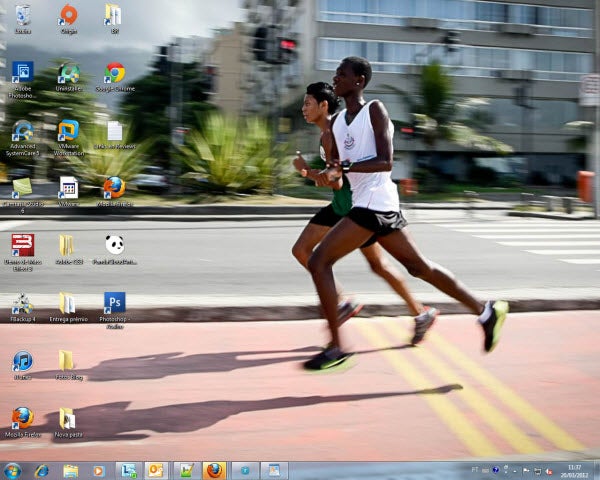Open the Origin desktop shortcut
The image size is (600, 480).
68,15
